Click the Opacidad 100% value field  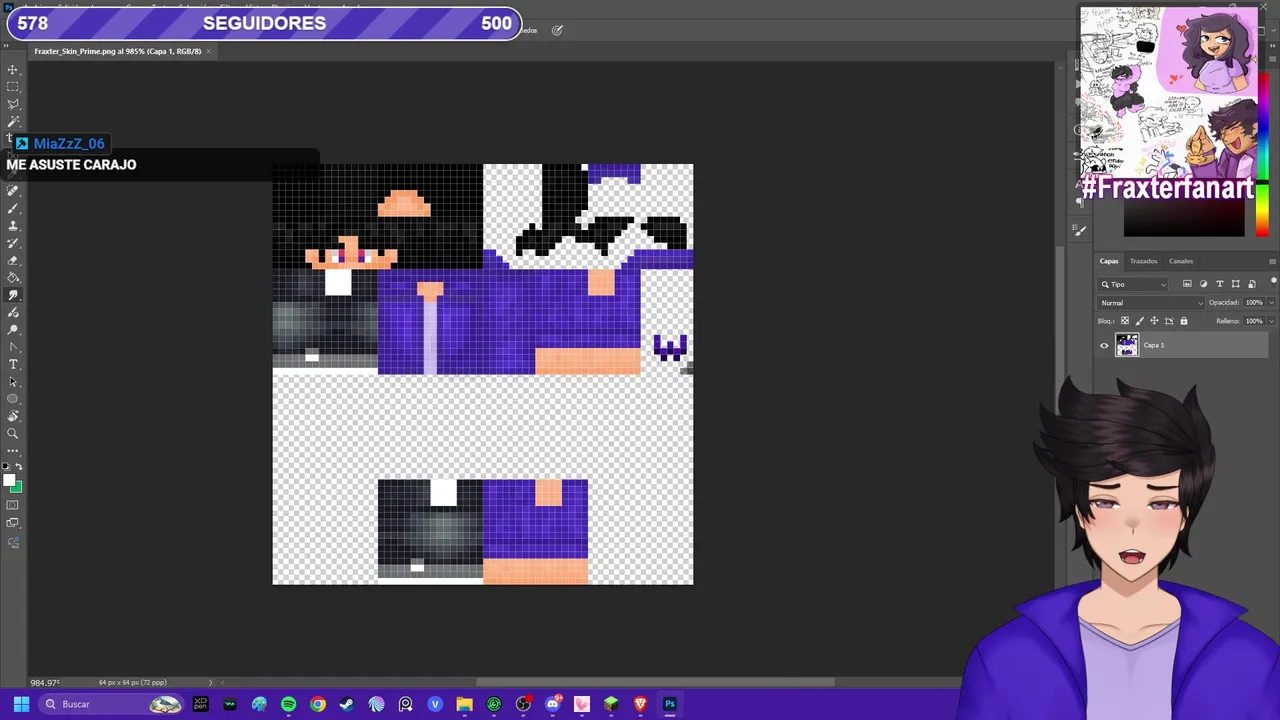tap(1254, 303)
